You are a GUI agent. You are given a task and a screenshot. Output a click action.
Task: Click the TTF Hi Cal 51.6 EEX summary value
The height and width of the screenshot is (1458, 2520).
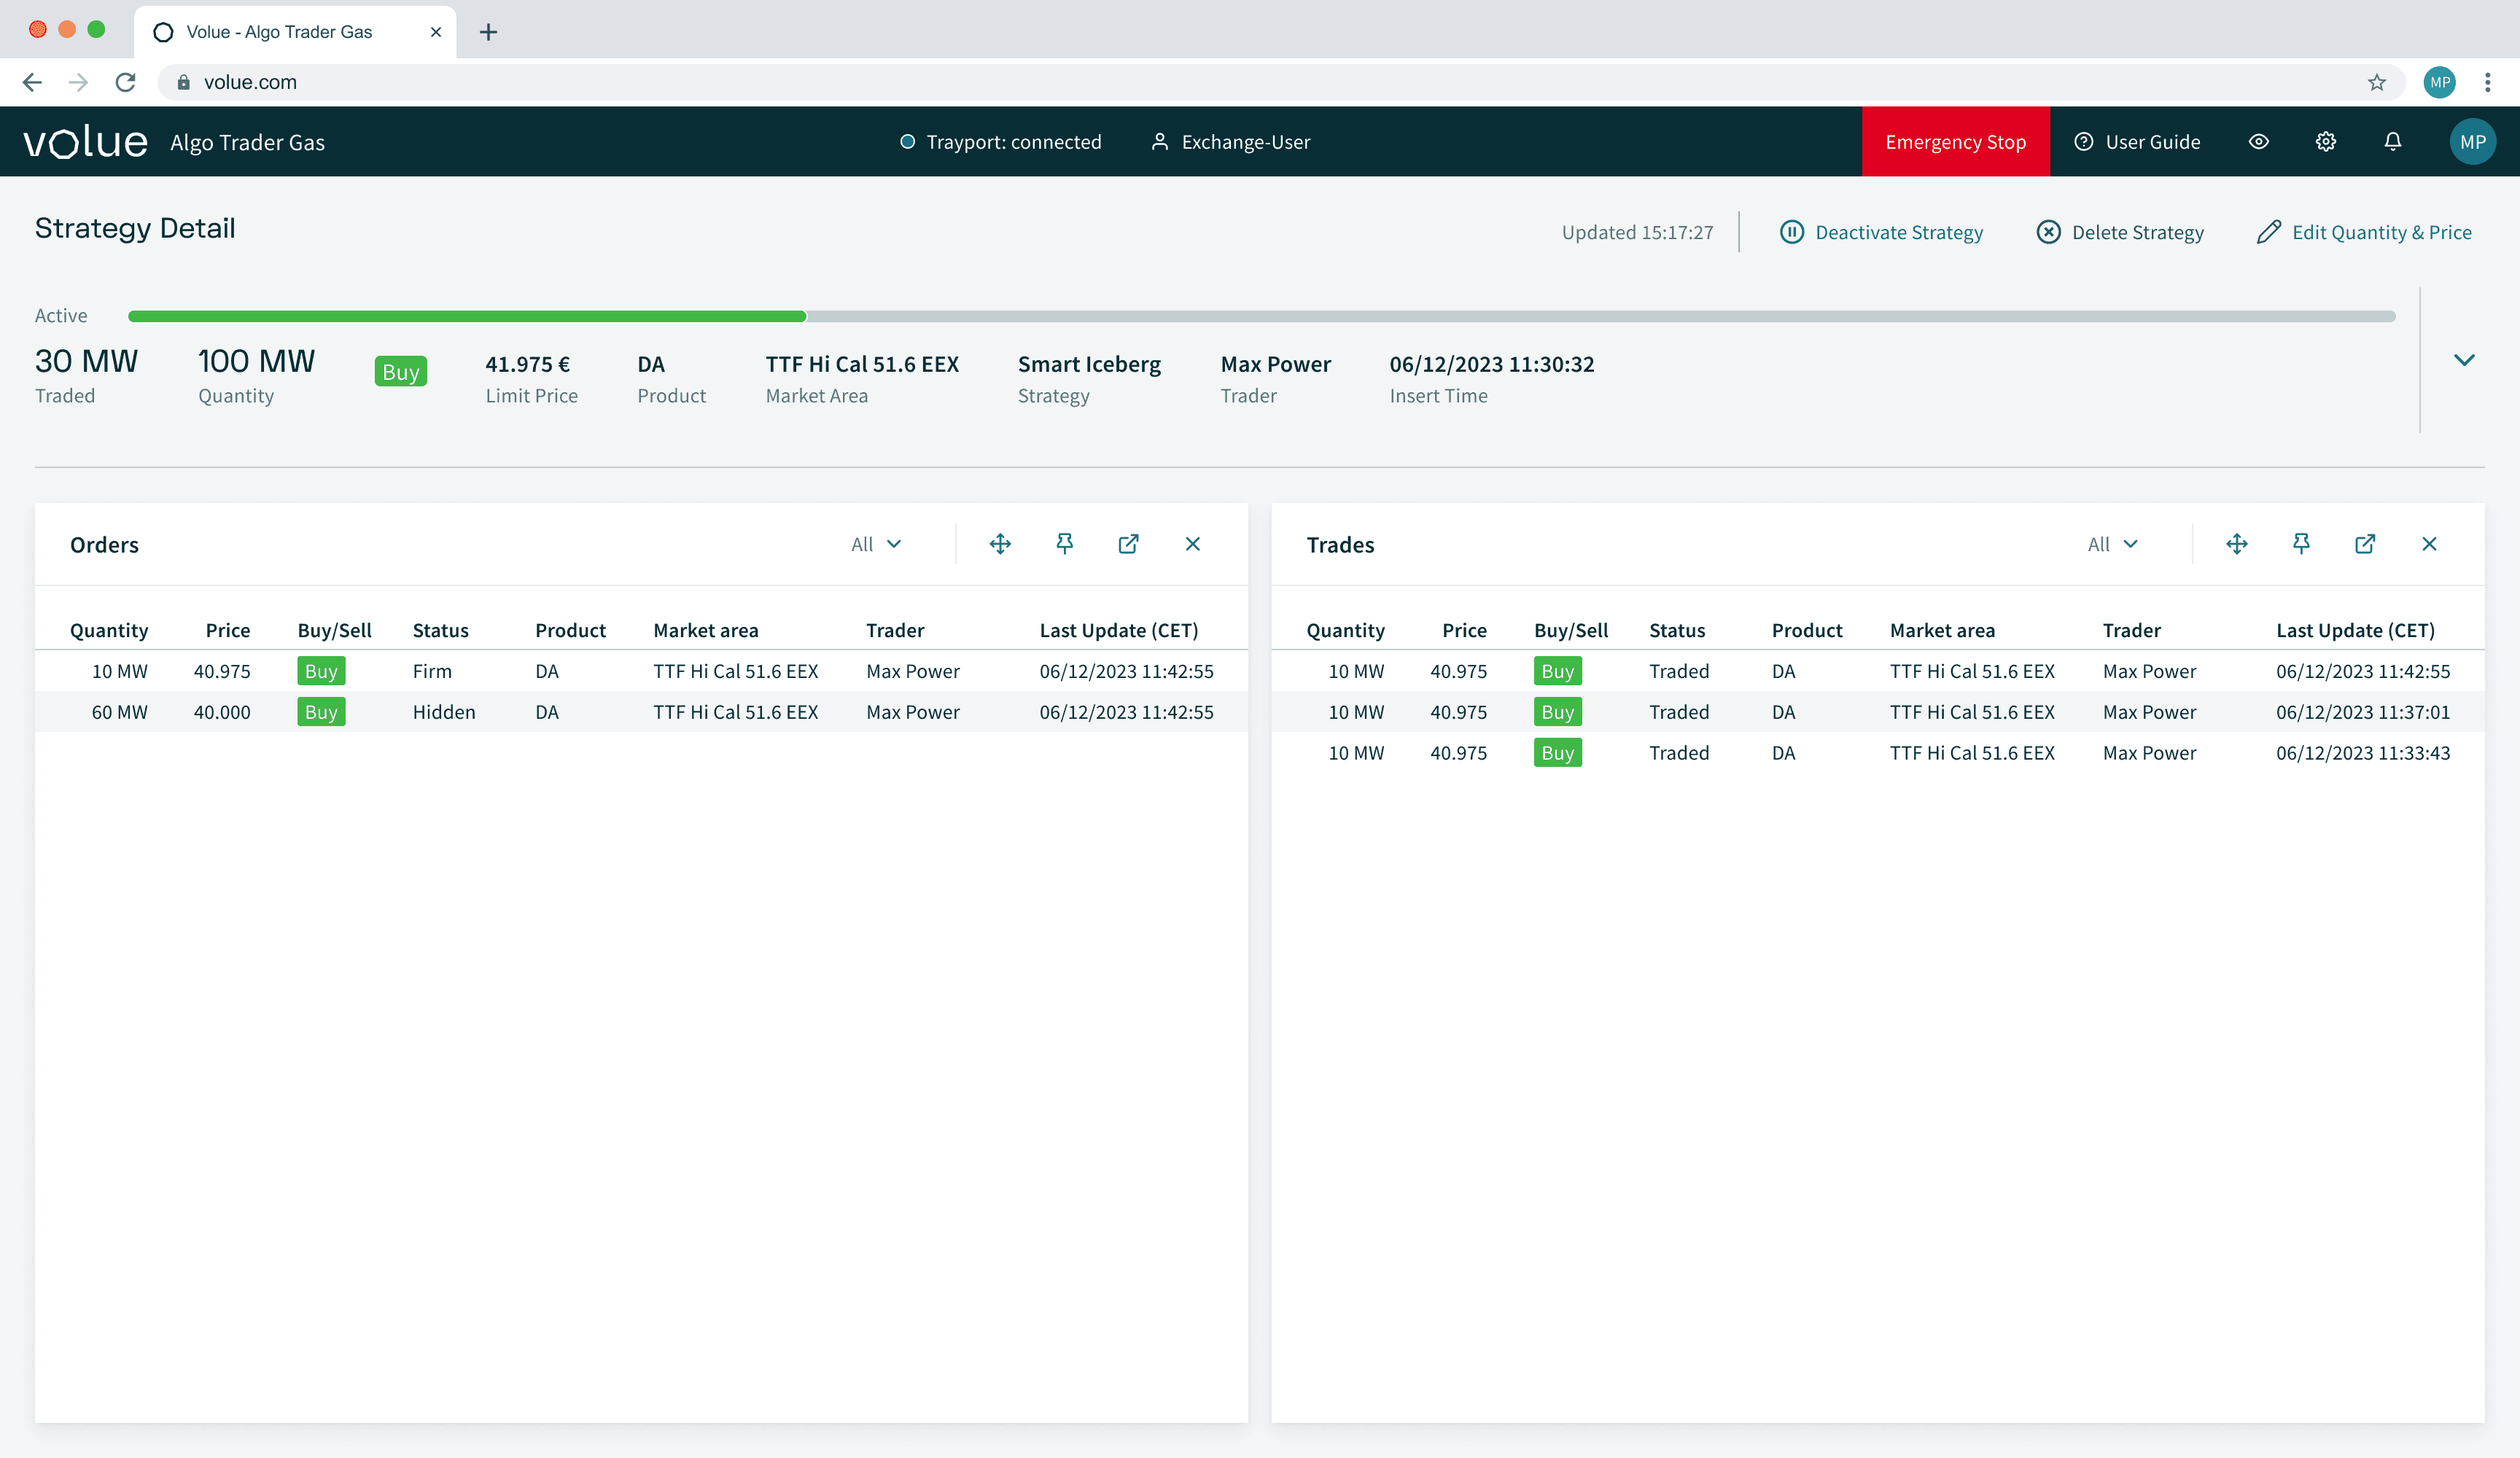[x=862, y=364]
